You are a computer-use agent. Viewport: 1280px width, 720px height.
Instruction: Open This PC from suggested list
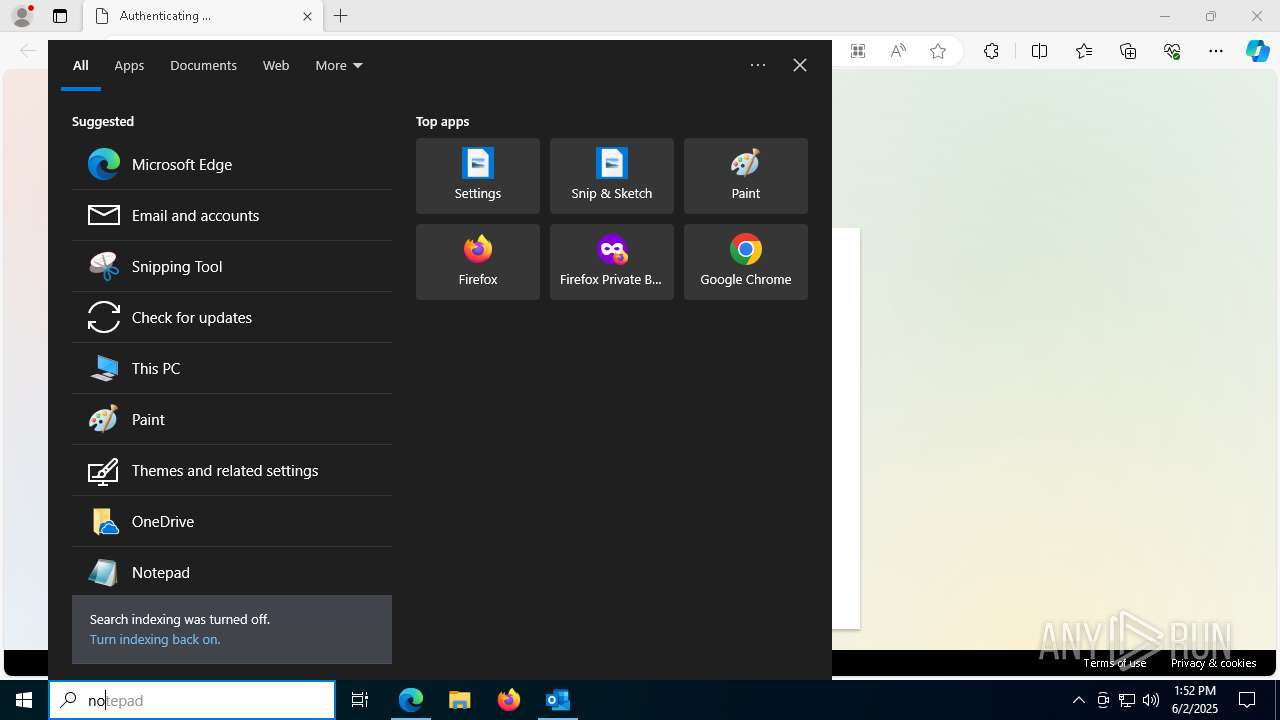232,368
